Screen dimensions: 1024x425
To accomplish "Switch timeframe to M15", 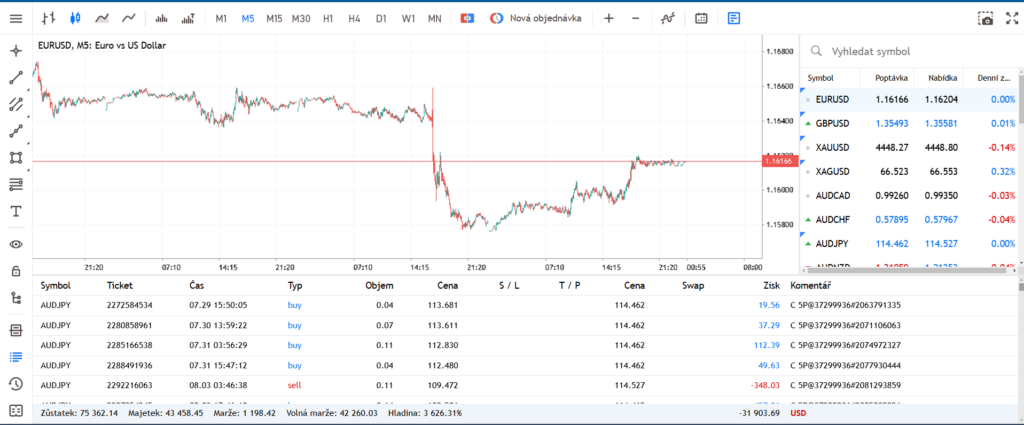I will 274,19.
